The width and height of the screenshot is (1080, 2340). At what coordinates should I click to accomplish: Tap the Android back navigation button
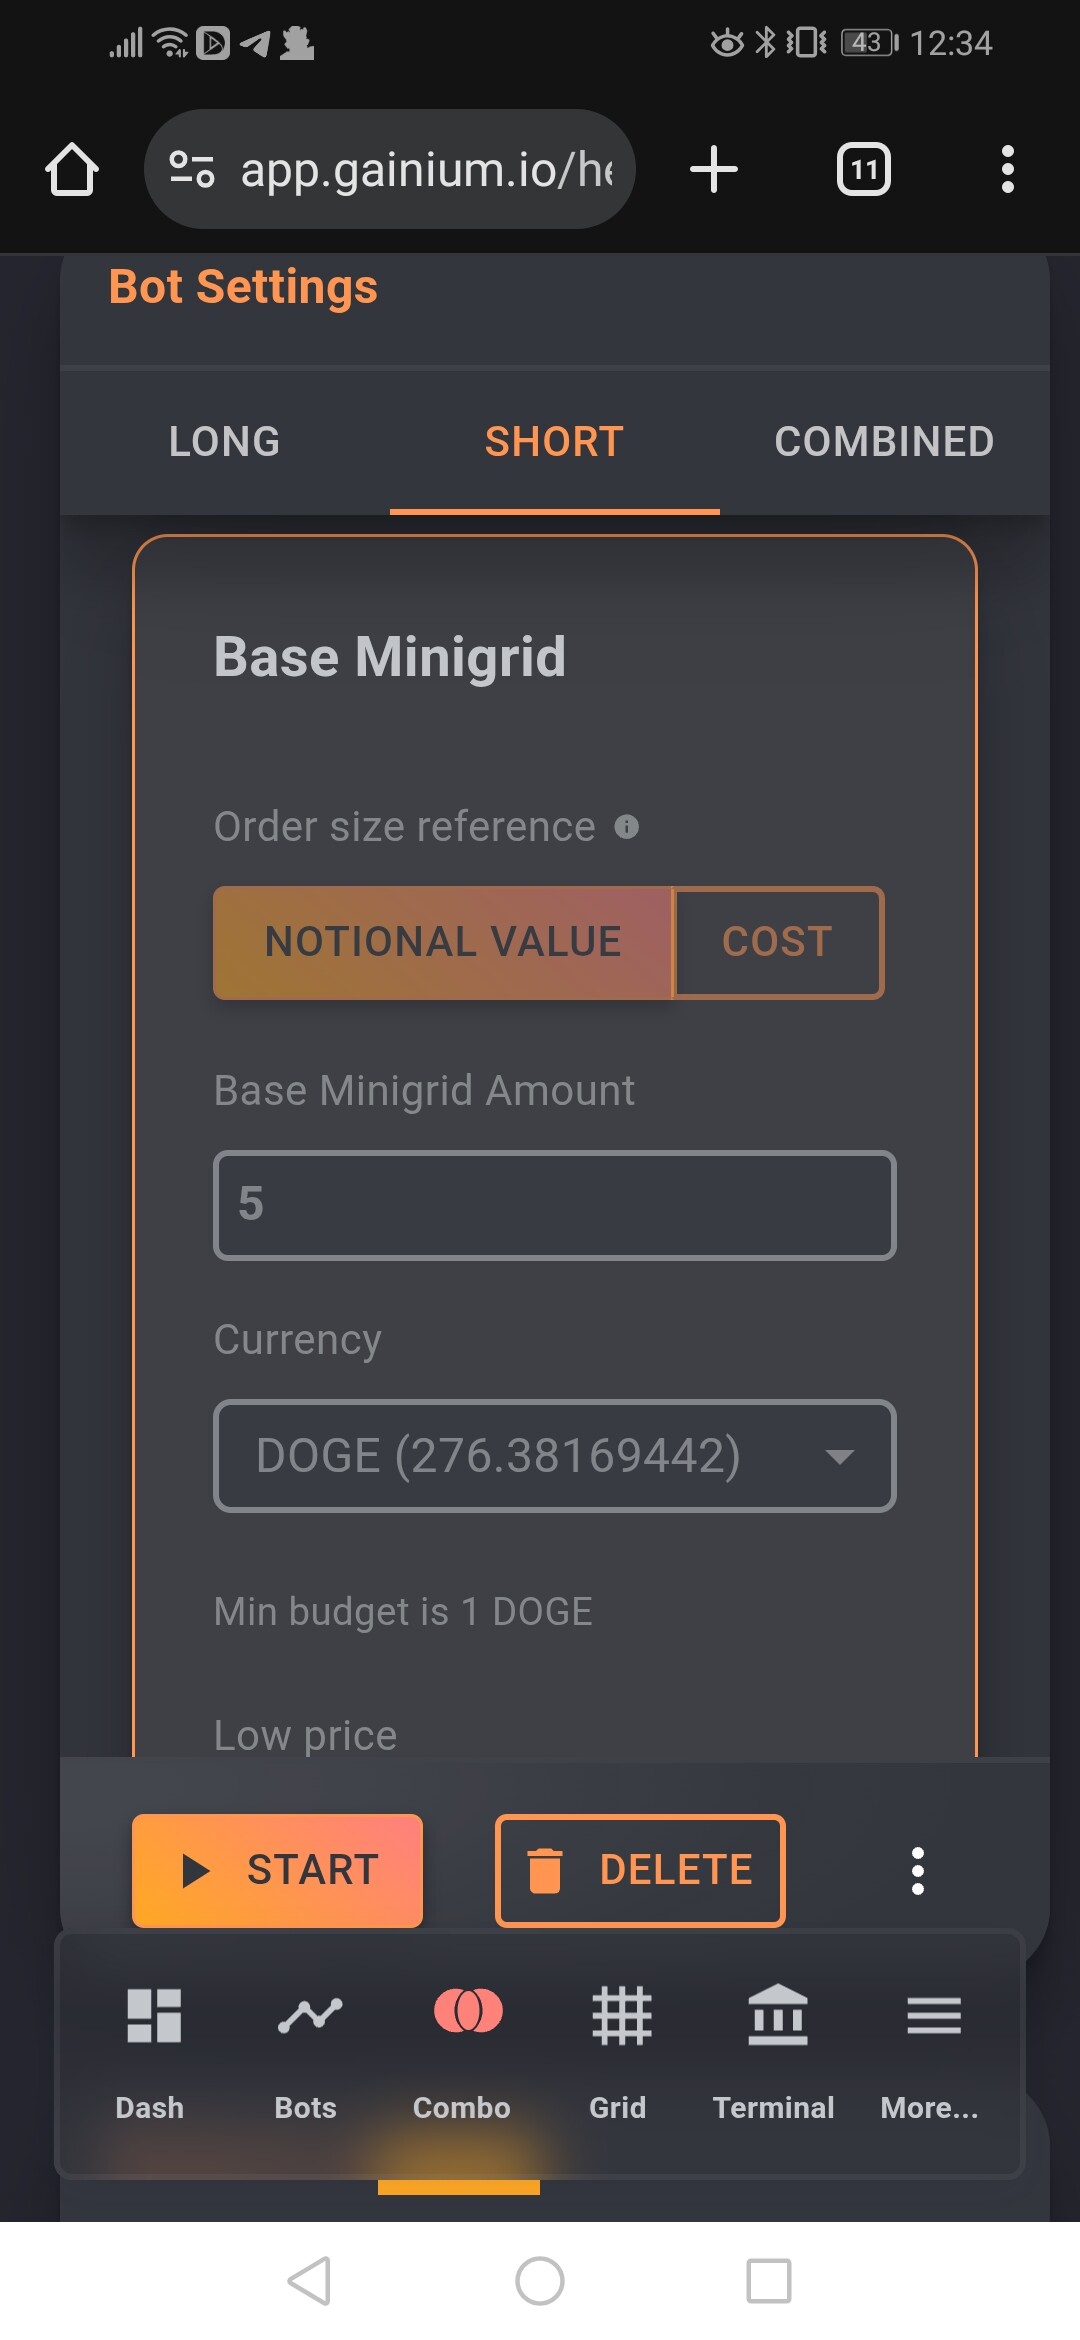[309, 2281]
